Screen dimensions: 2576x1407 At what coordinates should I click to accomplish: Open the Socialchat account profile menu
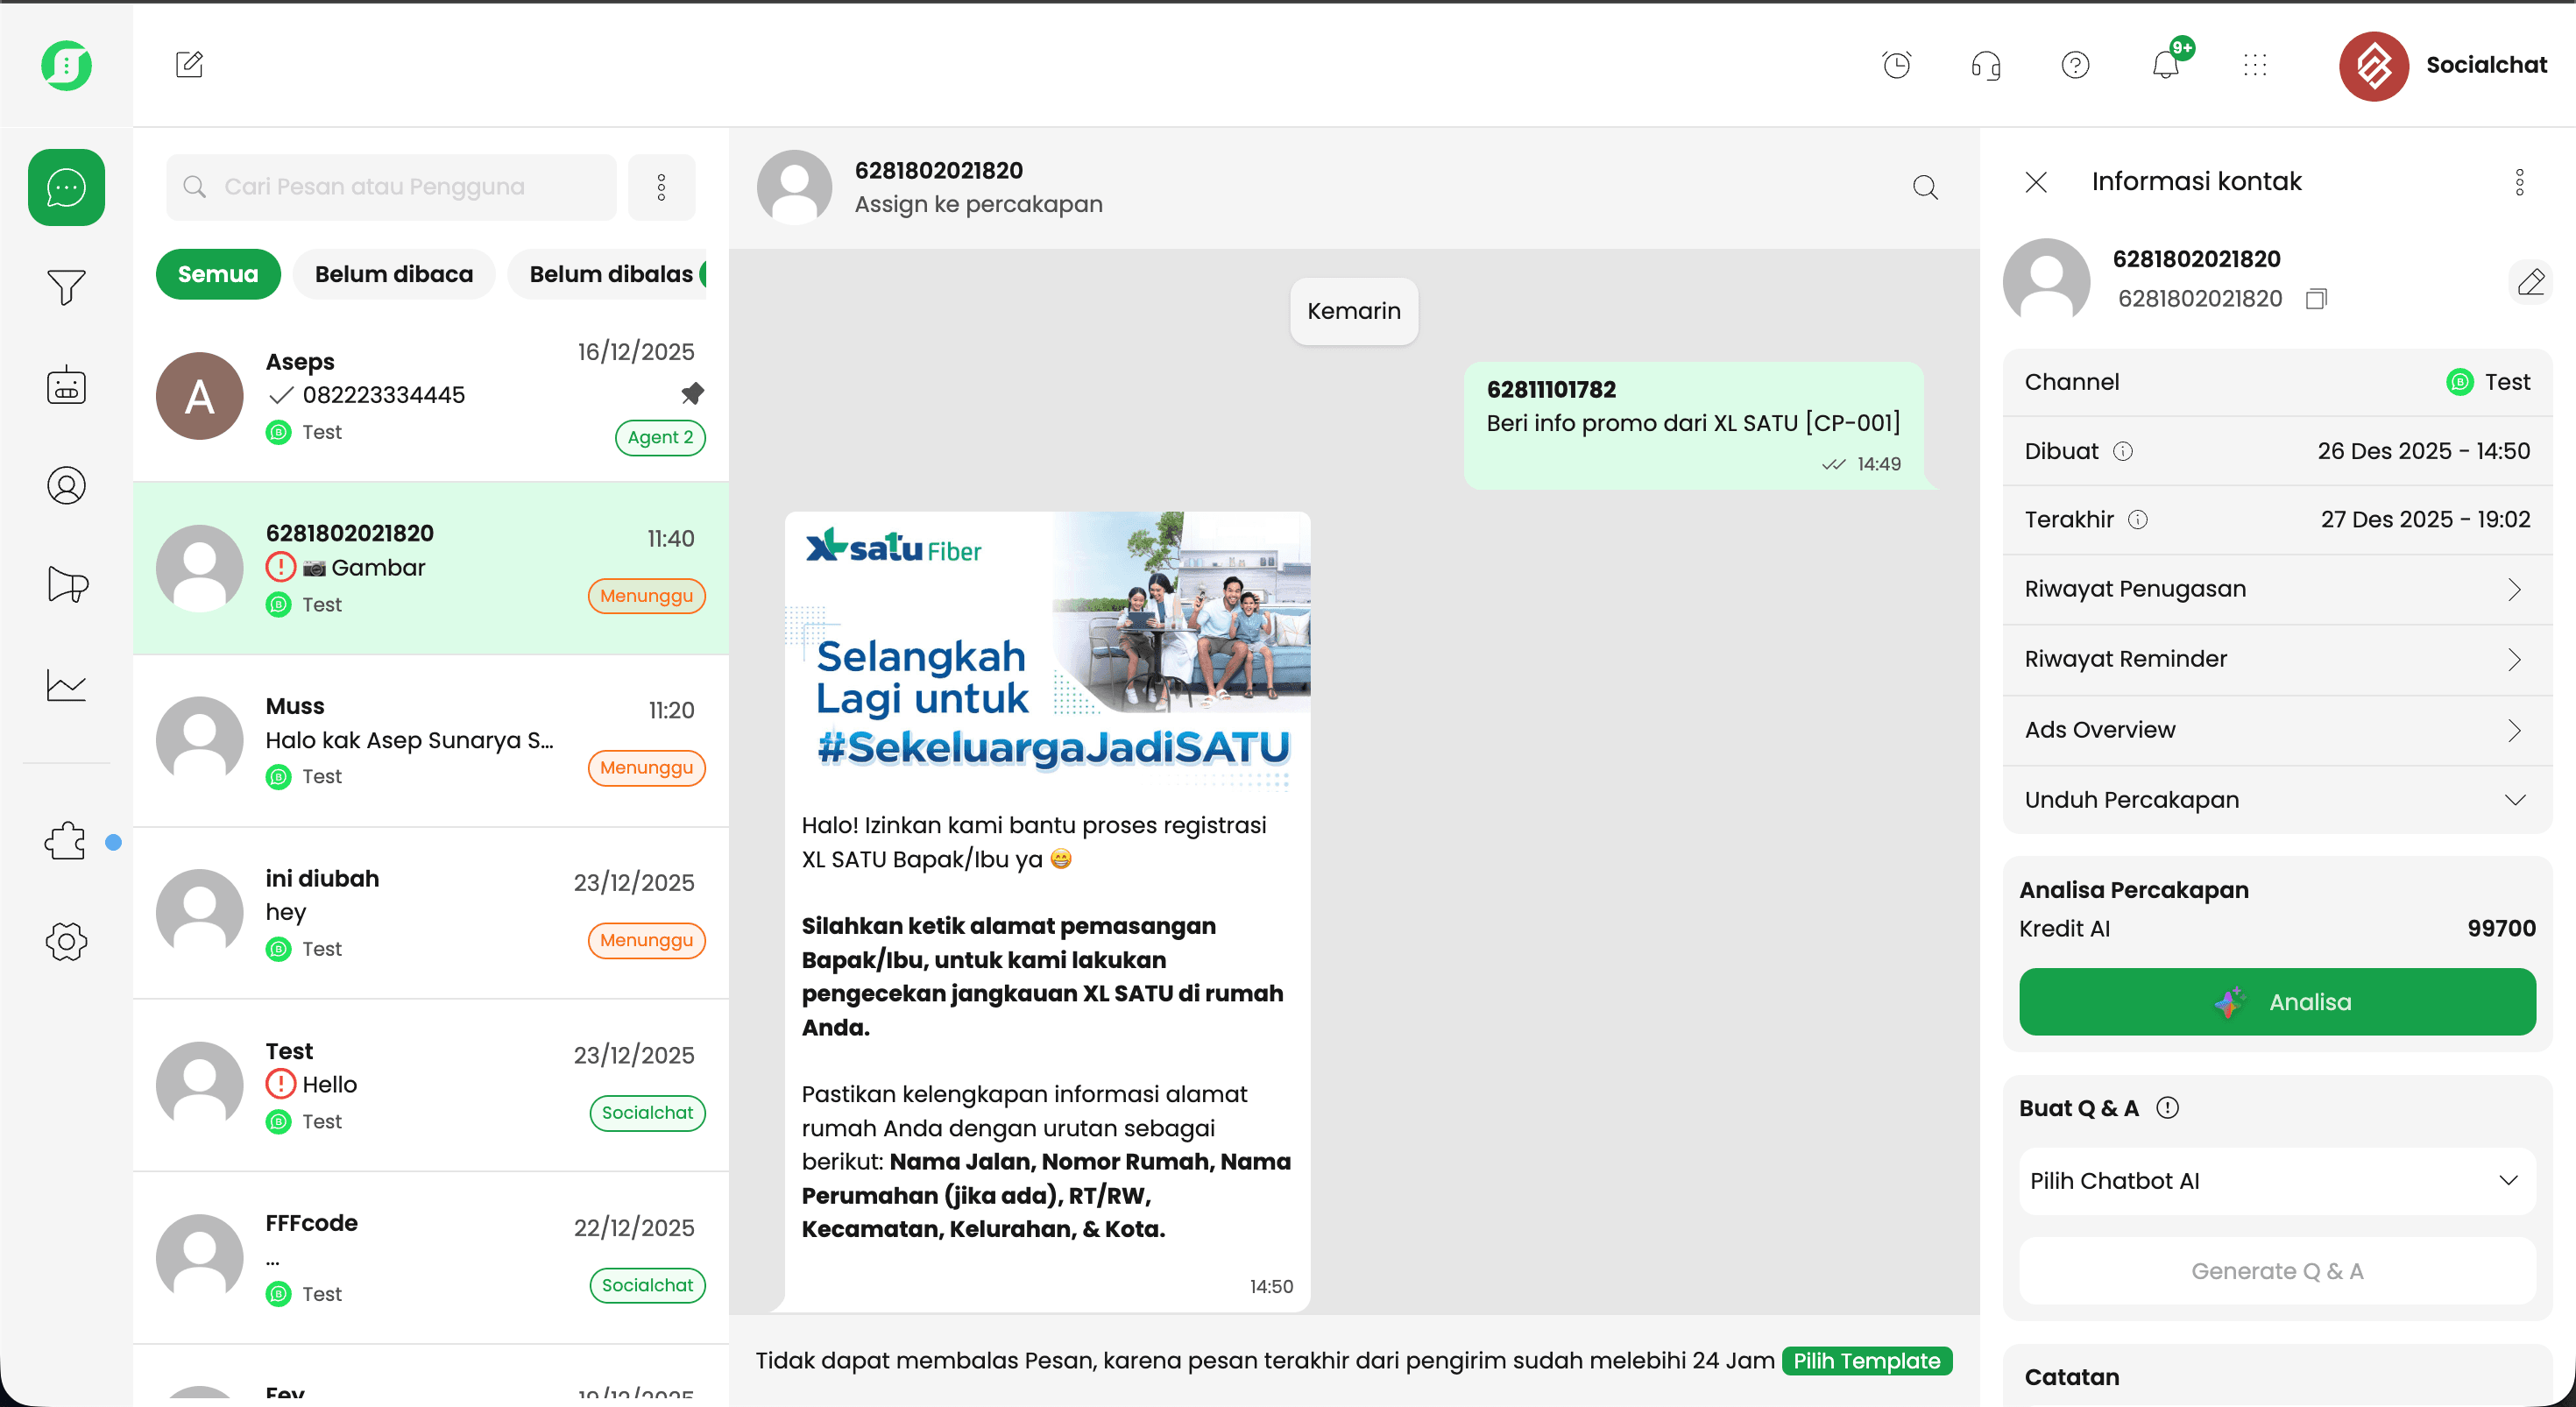(x=2443, y=65)
